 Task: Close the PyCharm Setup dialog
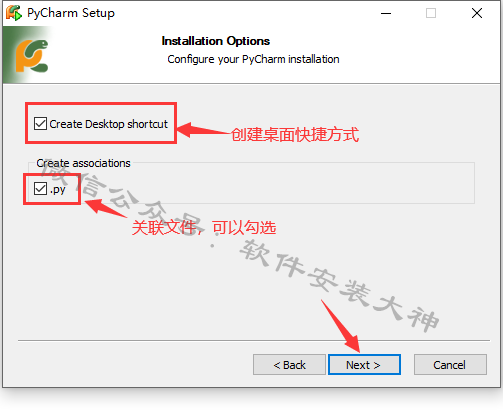point(477,13)
